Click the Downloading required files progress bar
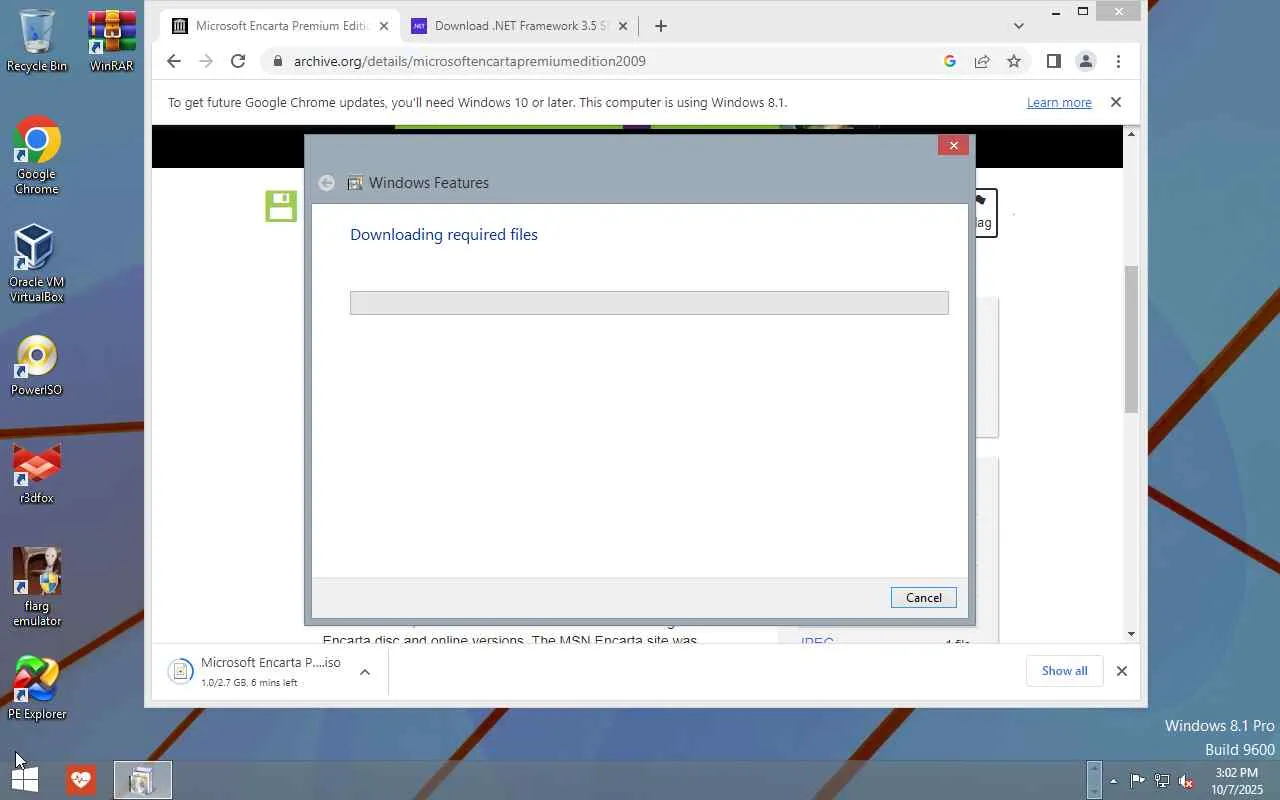Screen dimensions: 1280x800 pos(649,303)
